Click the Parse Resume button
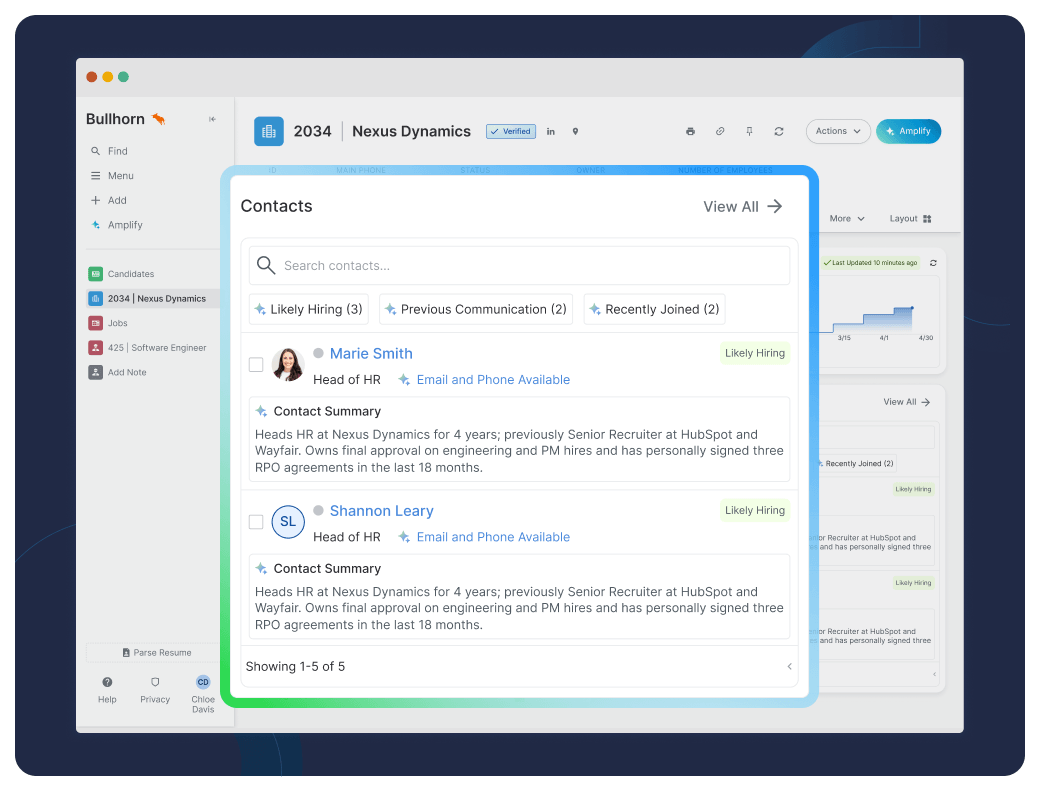Image resolution: width=1040 pixels, height=790 pixels. point(157,653)
